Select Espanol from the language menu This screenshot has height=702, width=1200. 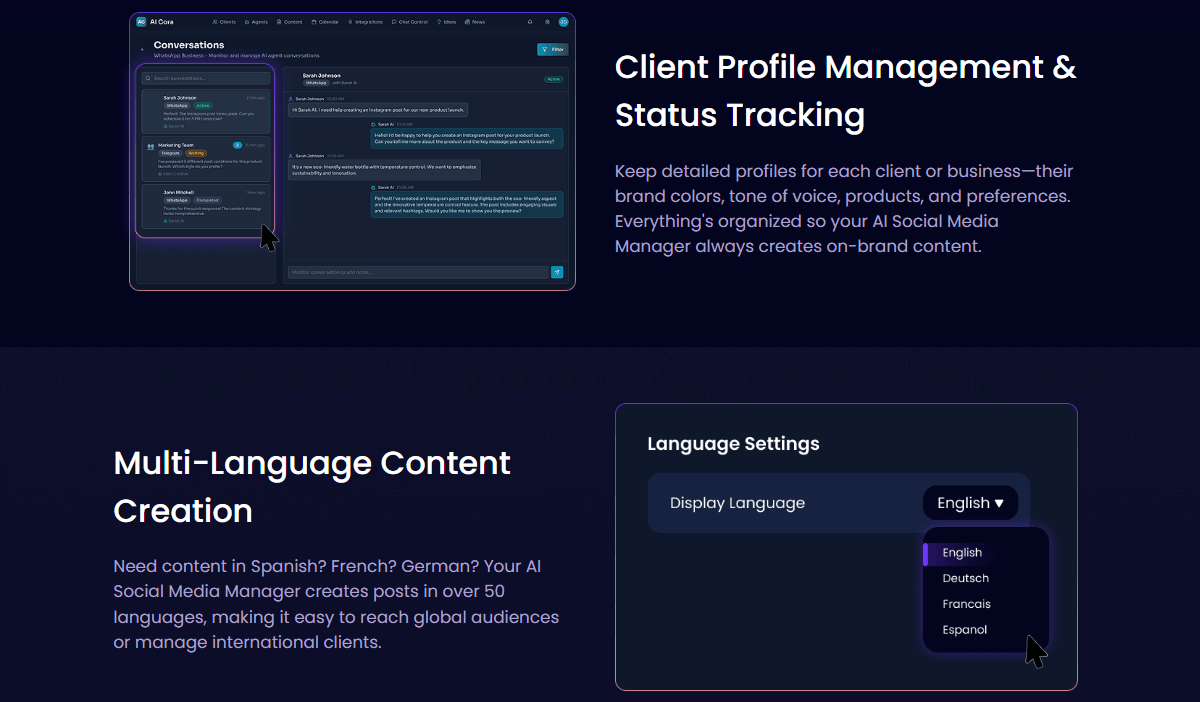tap(964, 630)
